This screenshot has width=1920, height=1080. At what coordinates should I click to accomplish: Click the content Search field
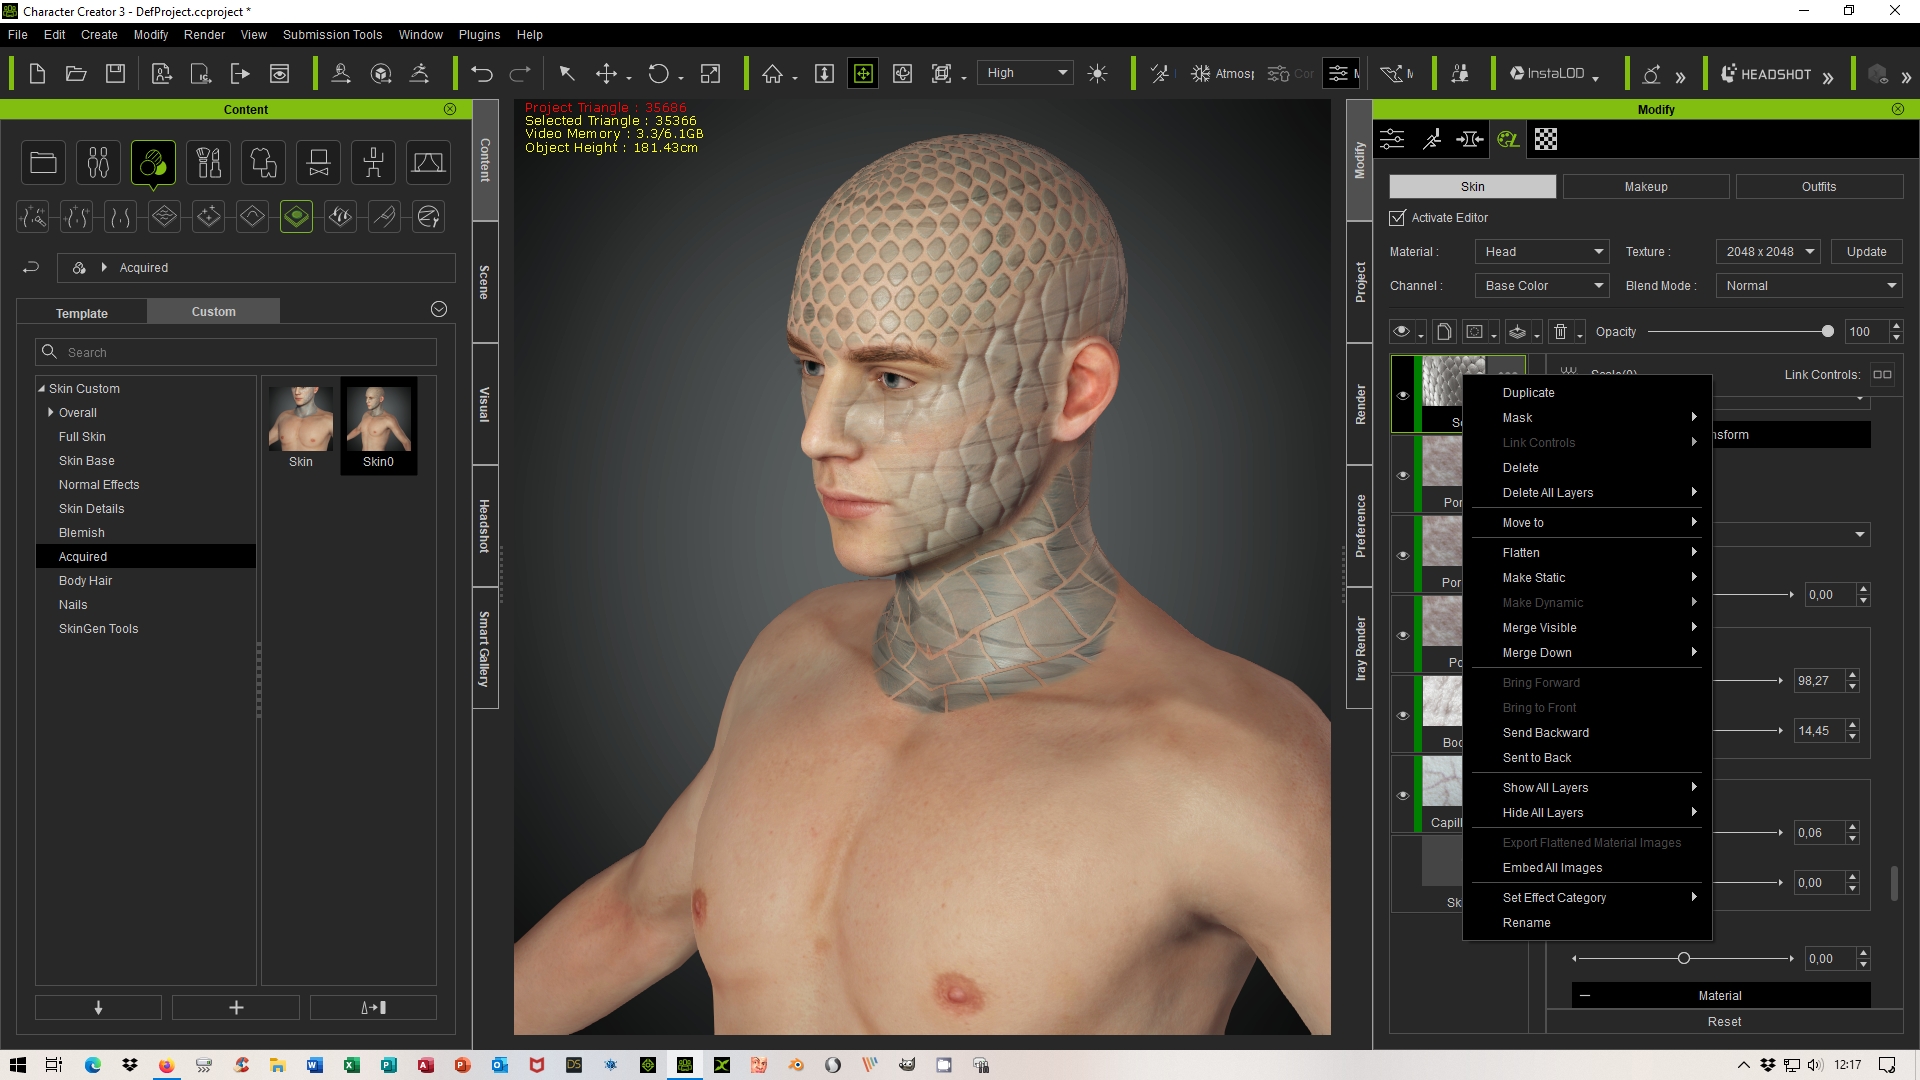[x=236, y=352]
